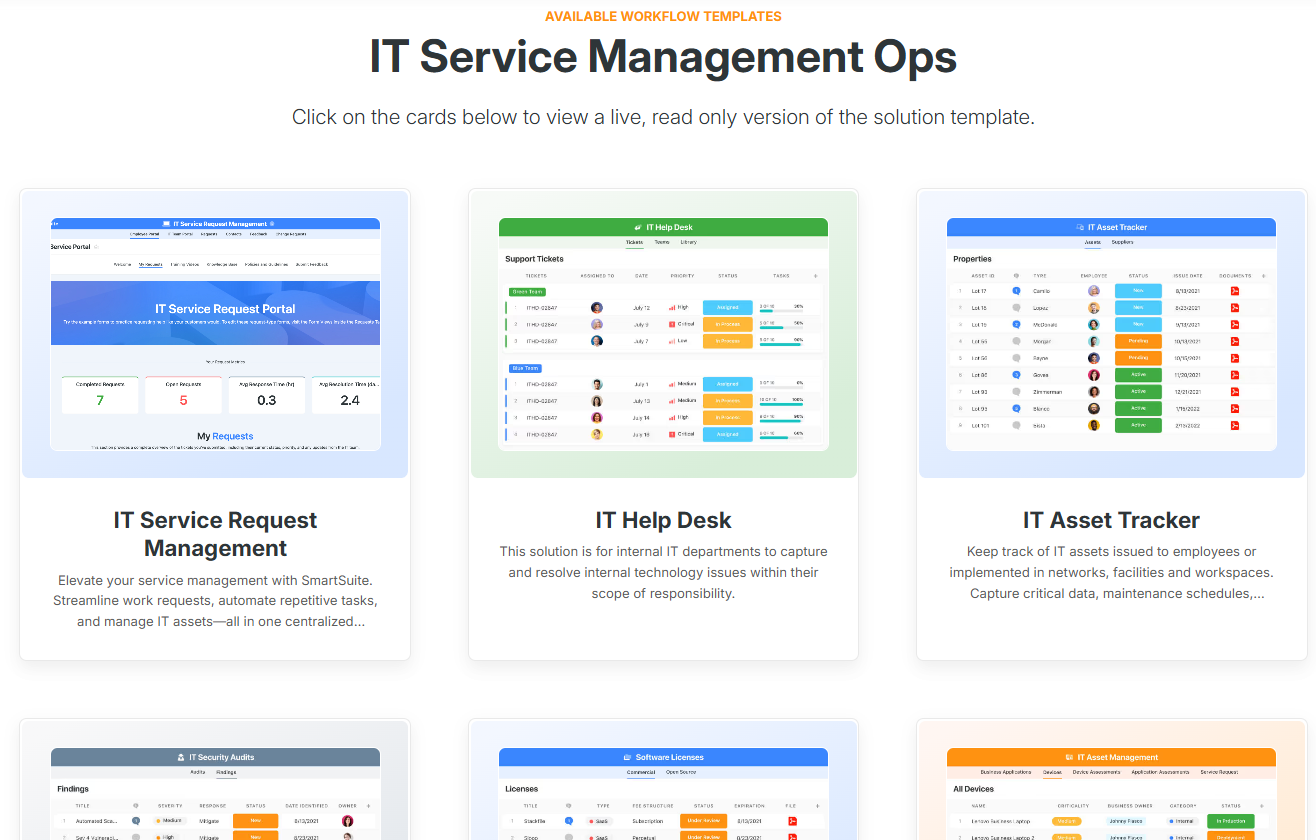This screenshot has width=1316, height=840.
Task: Click the Pending status in Morgan's row
Action: click(1138, 341)
